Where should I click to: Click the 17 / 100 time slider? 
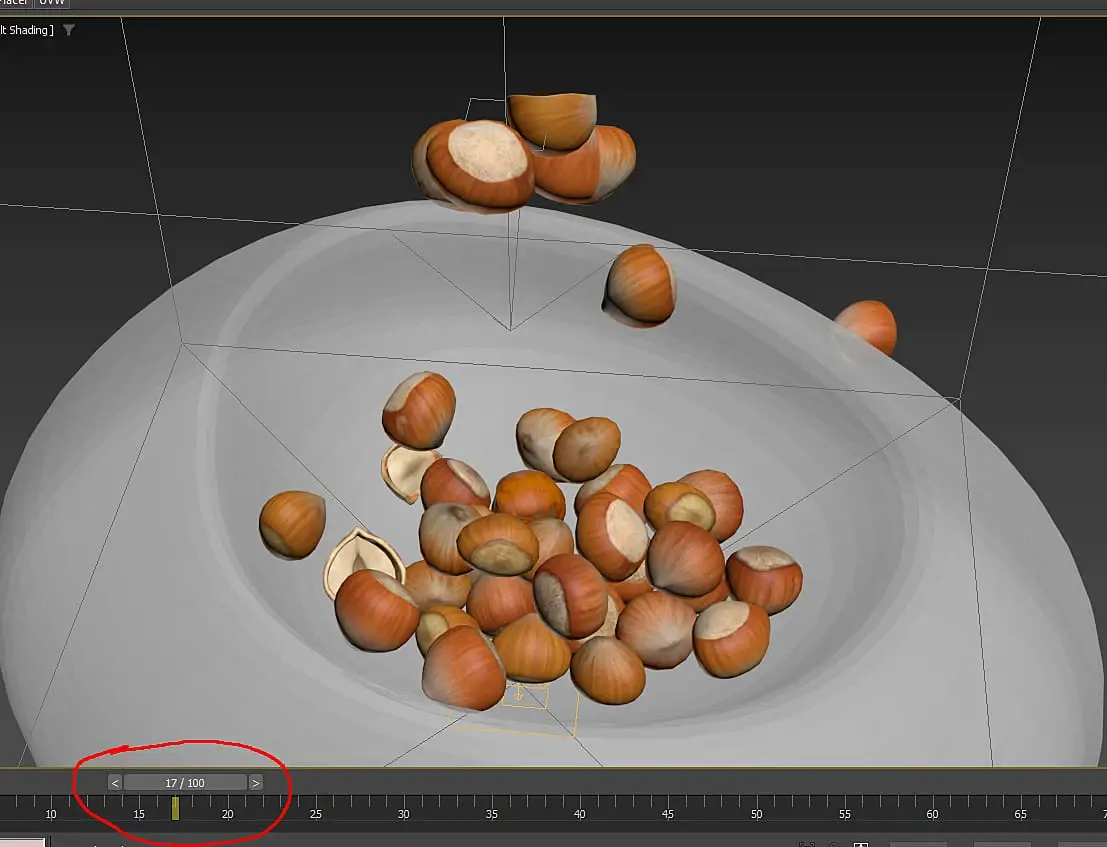185,783
